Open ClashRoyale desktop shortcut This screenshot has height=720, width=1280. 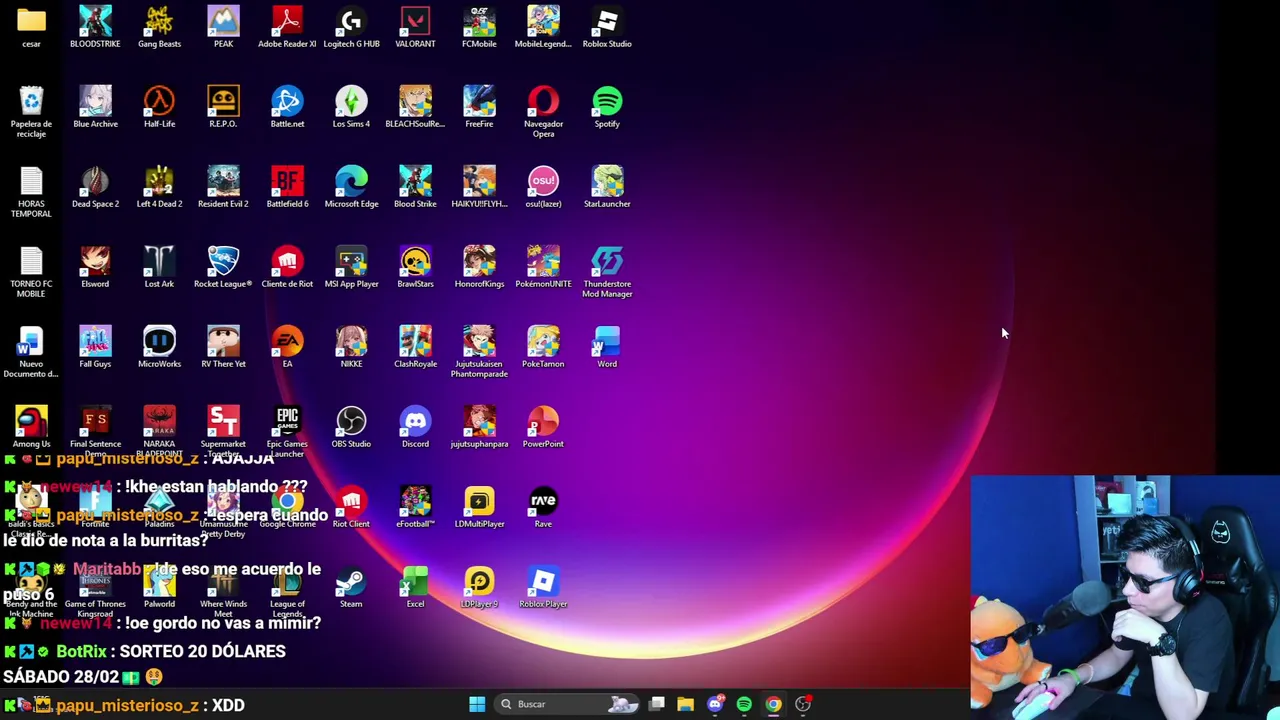pos(415,347)
